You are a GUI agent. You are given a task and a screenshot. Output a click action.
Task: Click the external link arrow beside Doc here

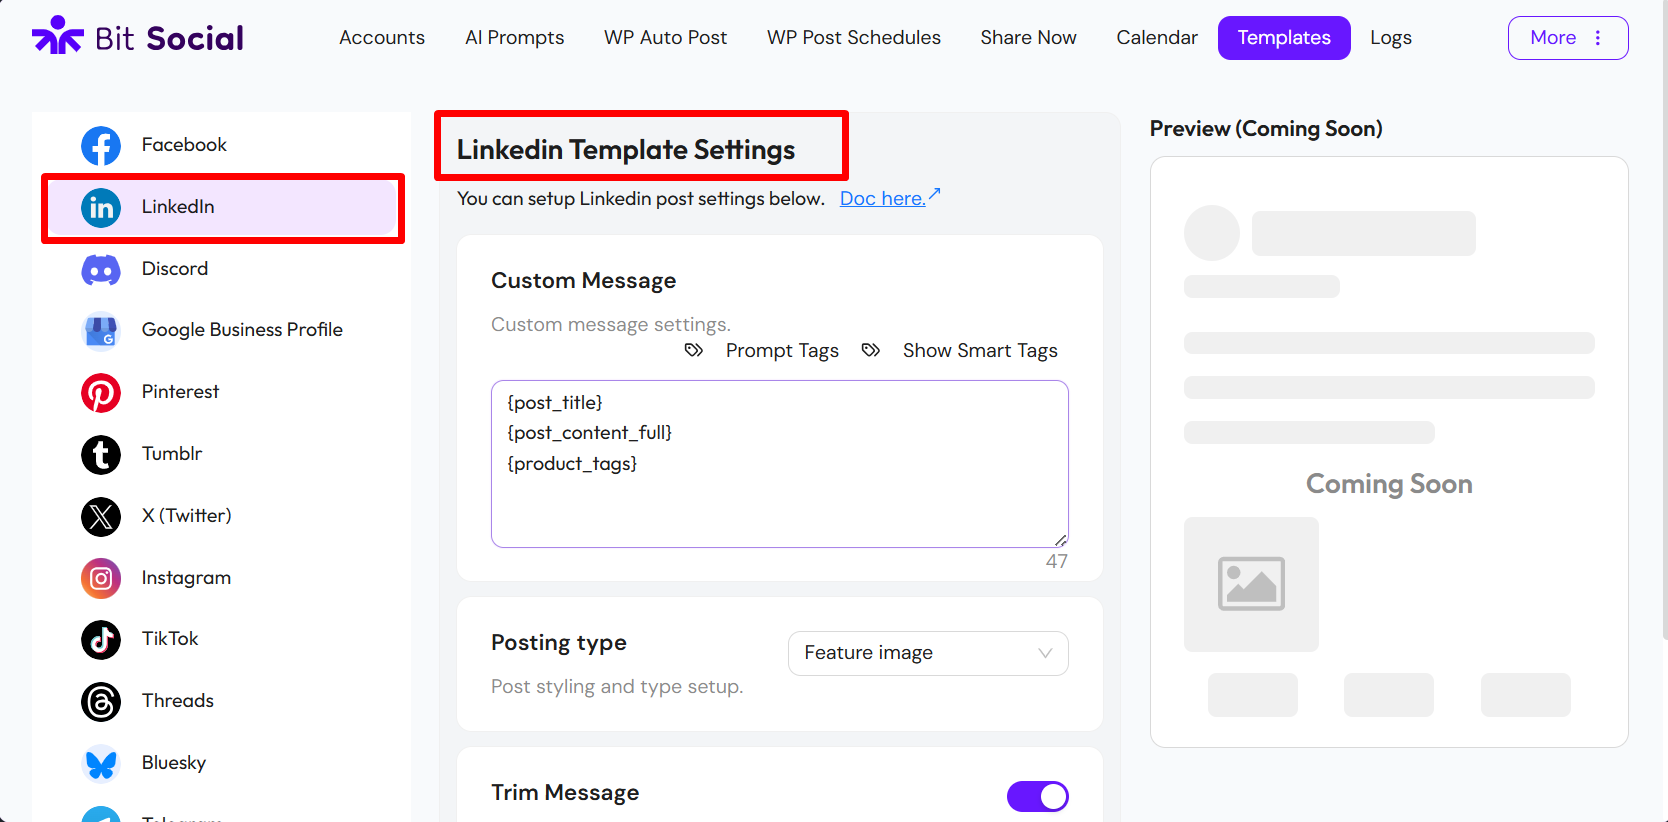coord(934,194)
